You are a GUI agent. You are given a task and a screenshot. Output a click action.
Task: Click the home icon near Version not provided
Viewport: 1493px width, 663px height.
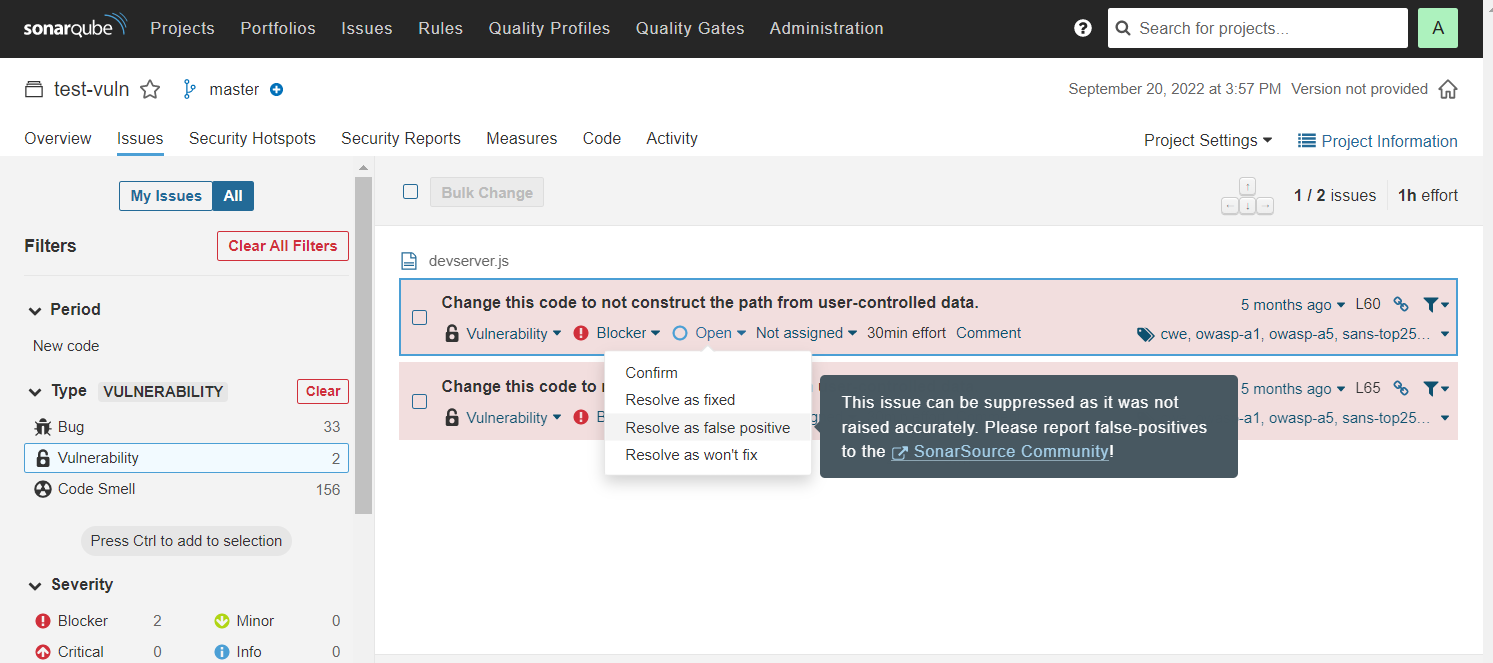(x=1448, y=89)
